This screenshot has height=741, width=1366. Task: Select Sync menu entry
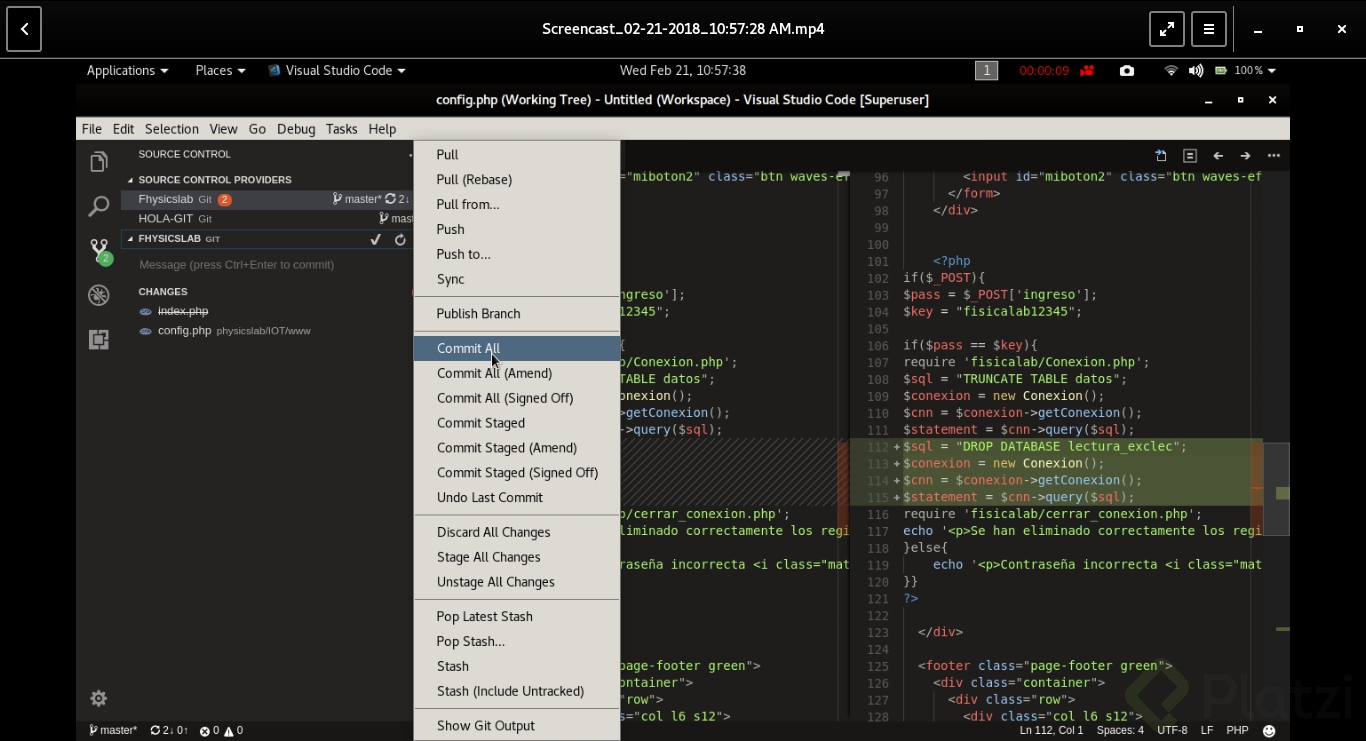517,279
